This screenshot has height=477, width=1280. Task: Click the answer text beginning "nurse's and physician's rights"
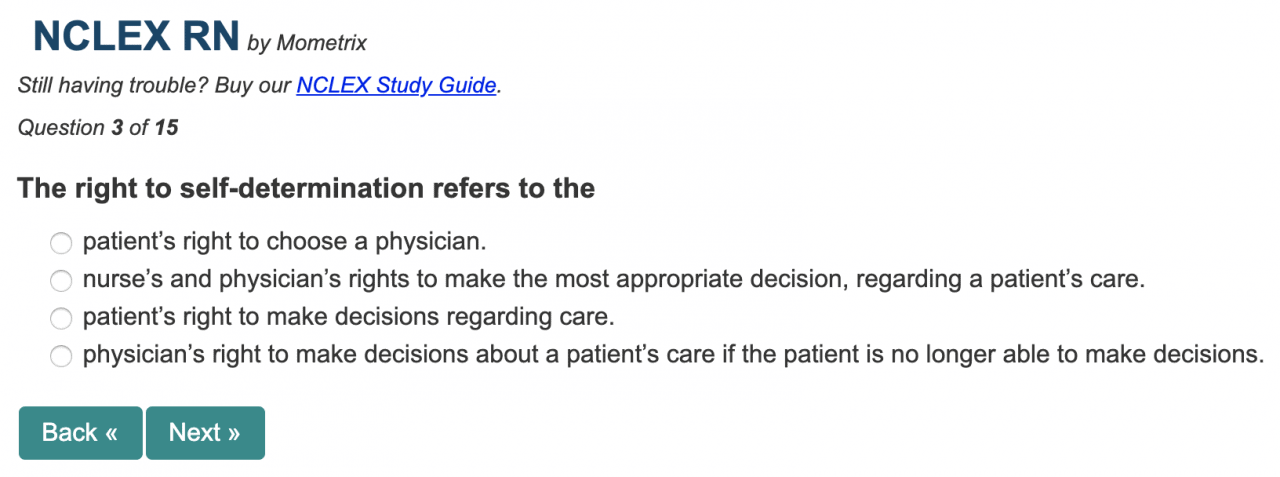pos(613,279)
